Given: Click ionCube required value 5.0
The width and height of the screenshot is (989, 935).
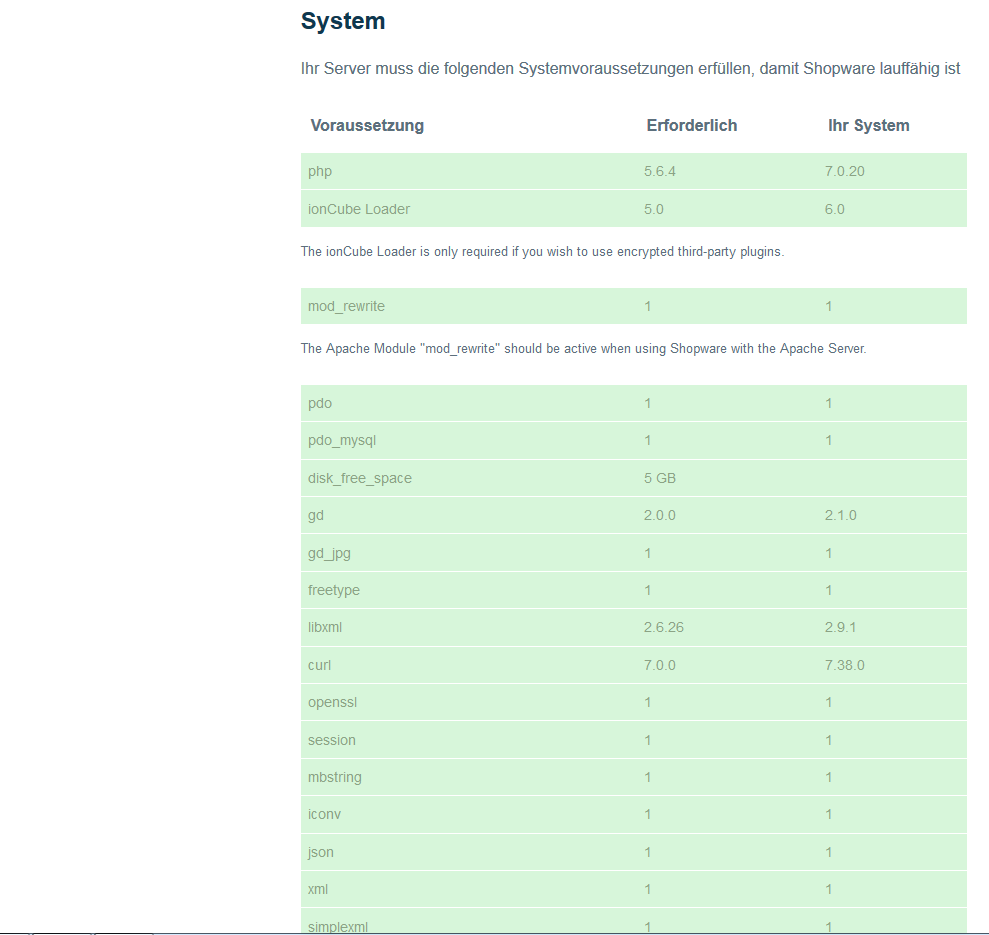Looking at the screenshot, I should [x=653, y=209].
